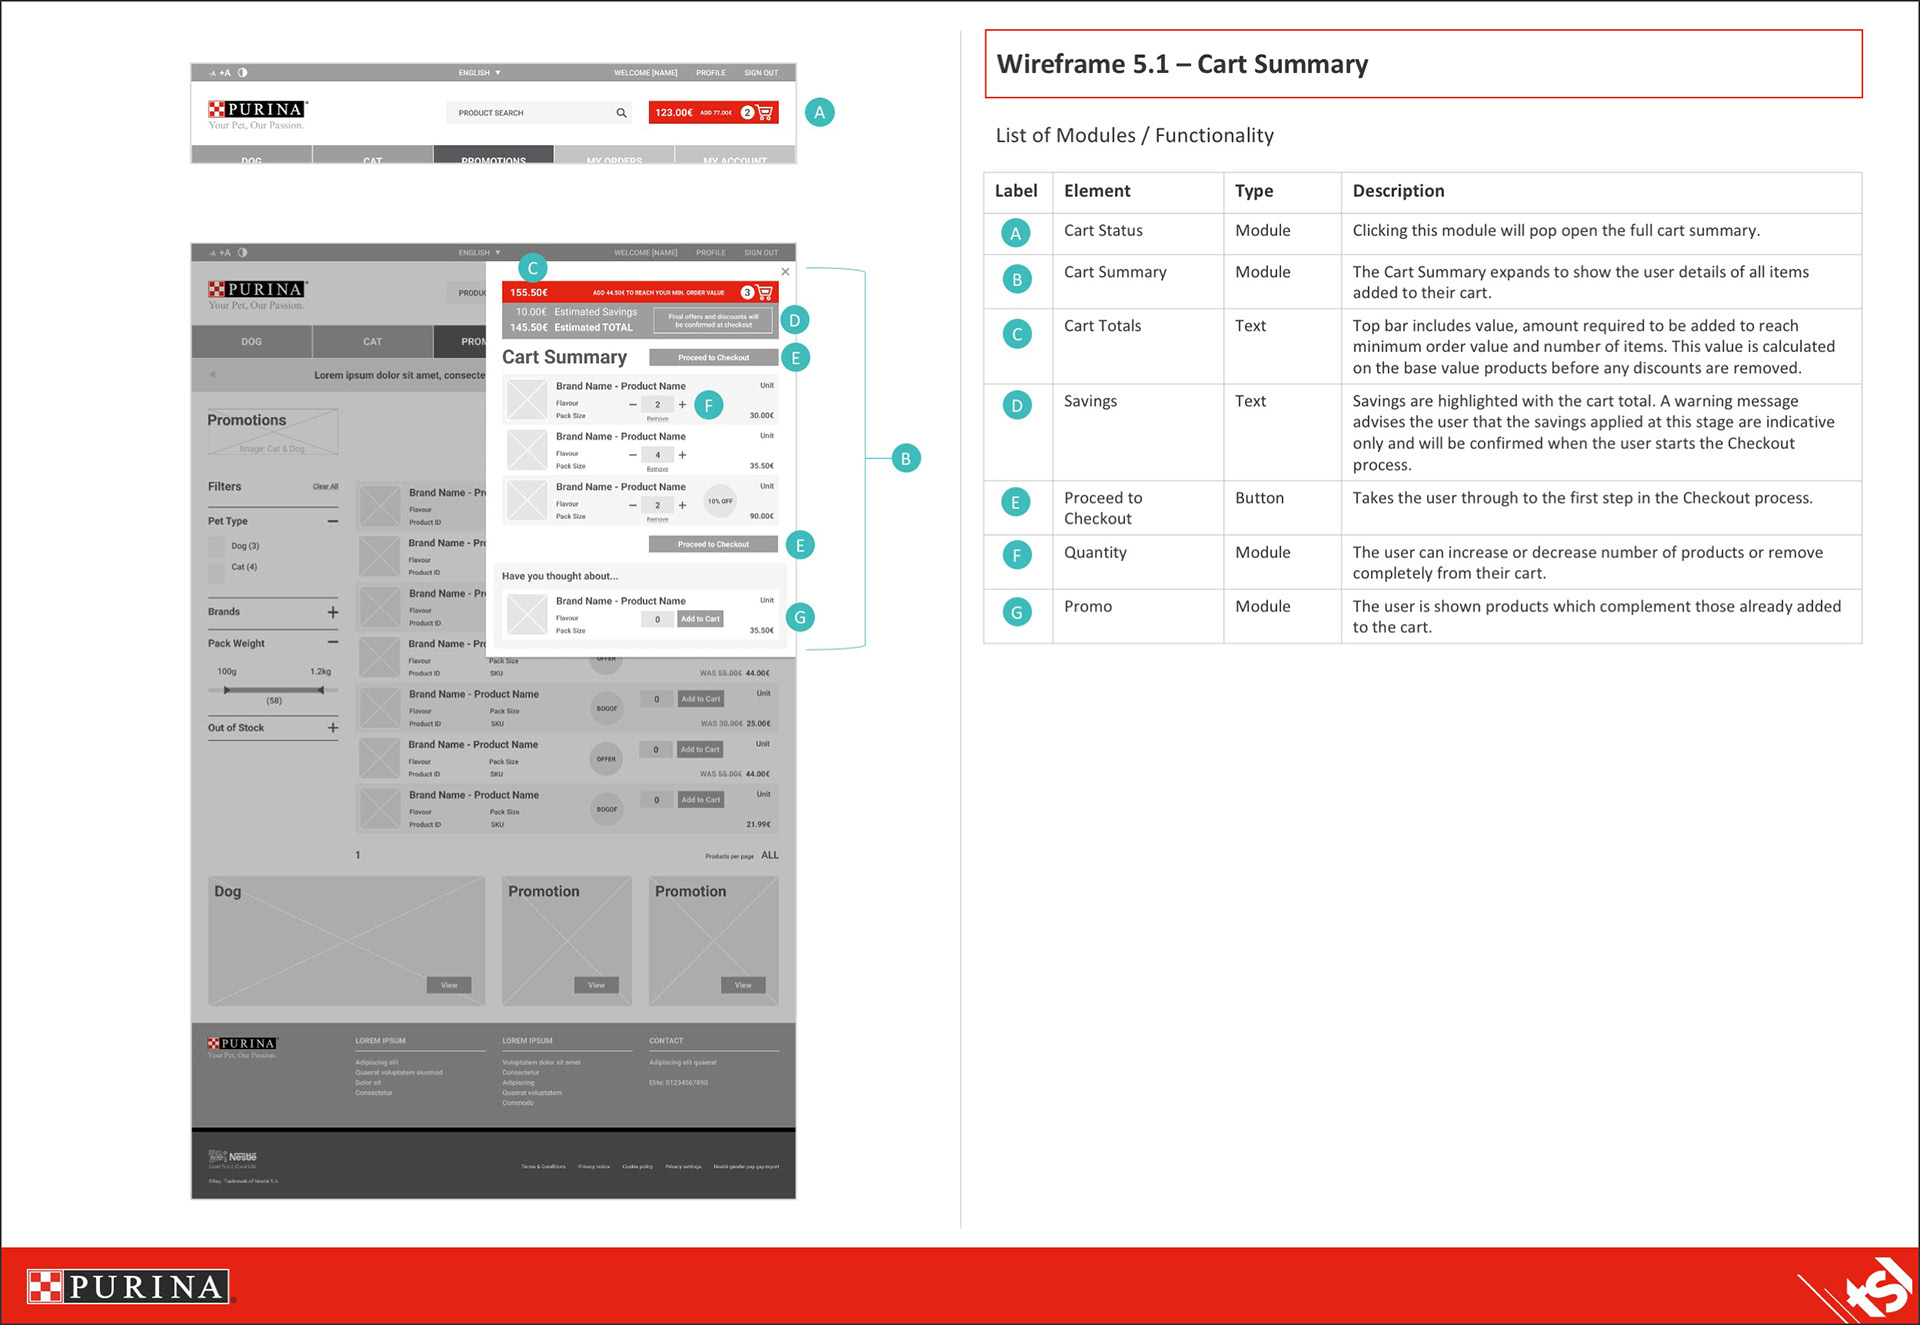Click minus on the 30.00€ cart item

632,405
